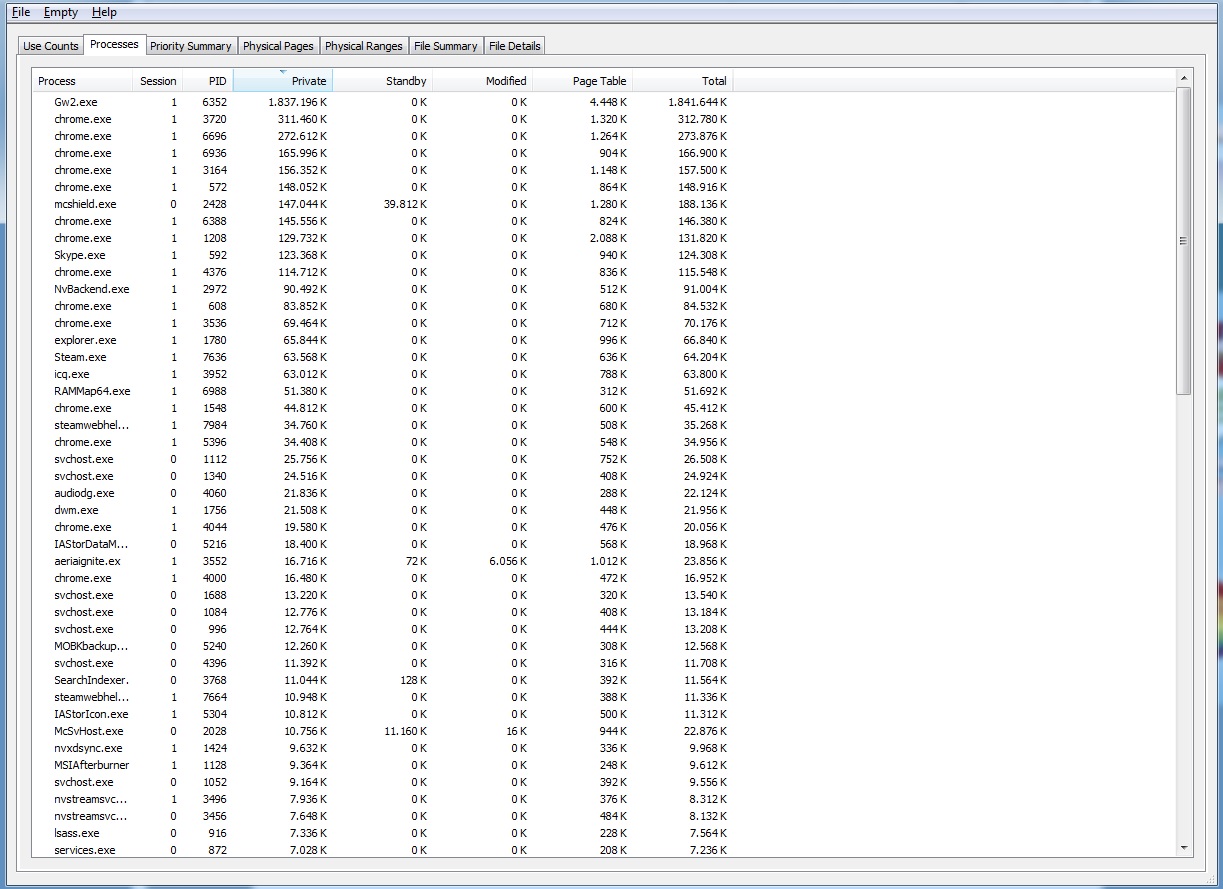Screen dimensions: 1223x889
Task: Click the scrollbar up arrow
Action: pos(1184,78)
